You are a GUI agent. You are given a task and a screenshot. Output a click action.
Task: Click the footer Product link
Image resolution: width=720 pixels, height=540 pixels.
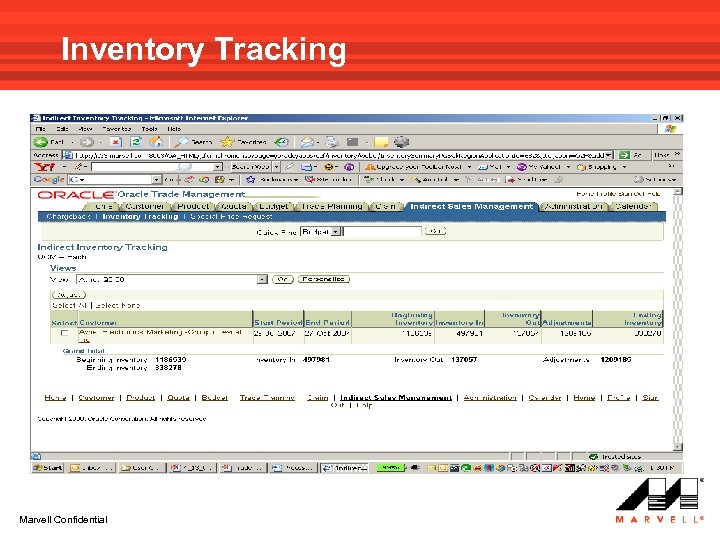tap(141, 398)
